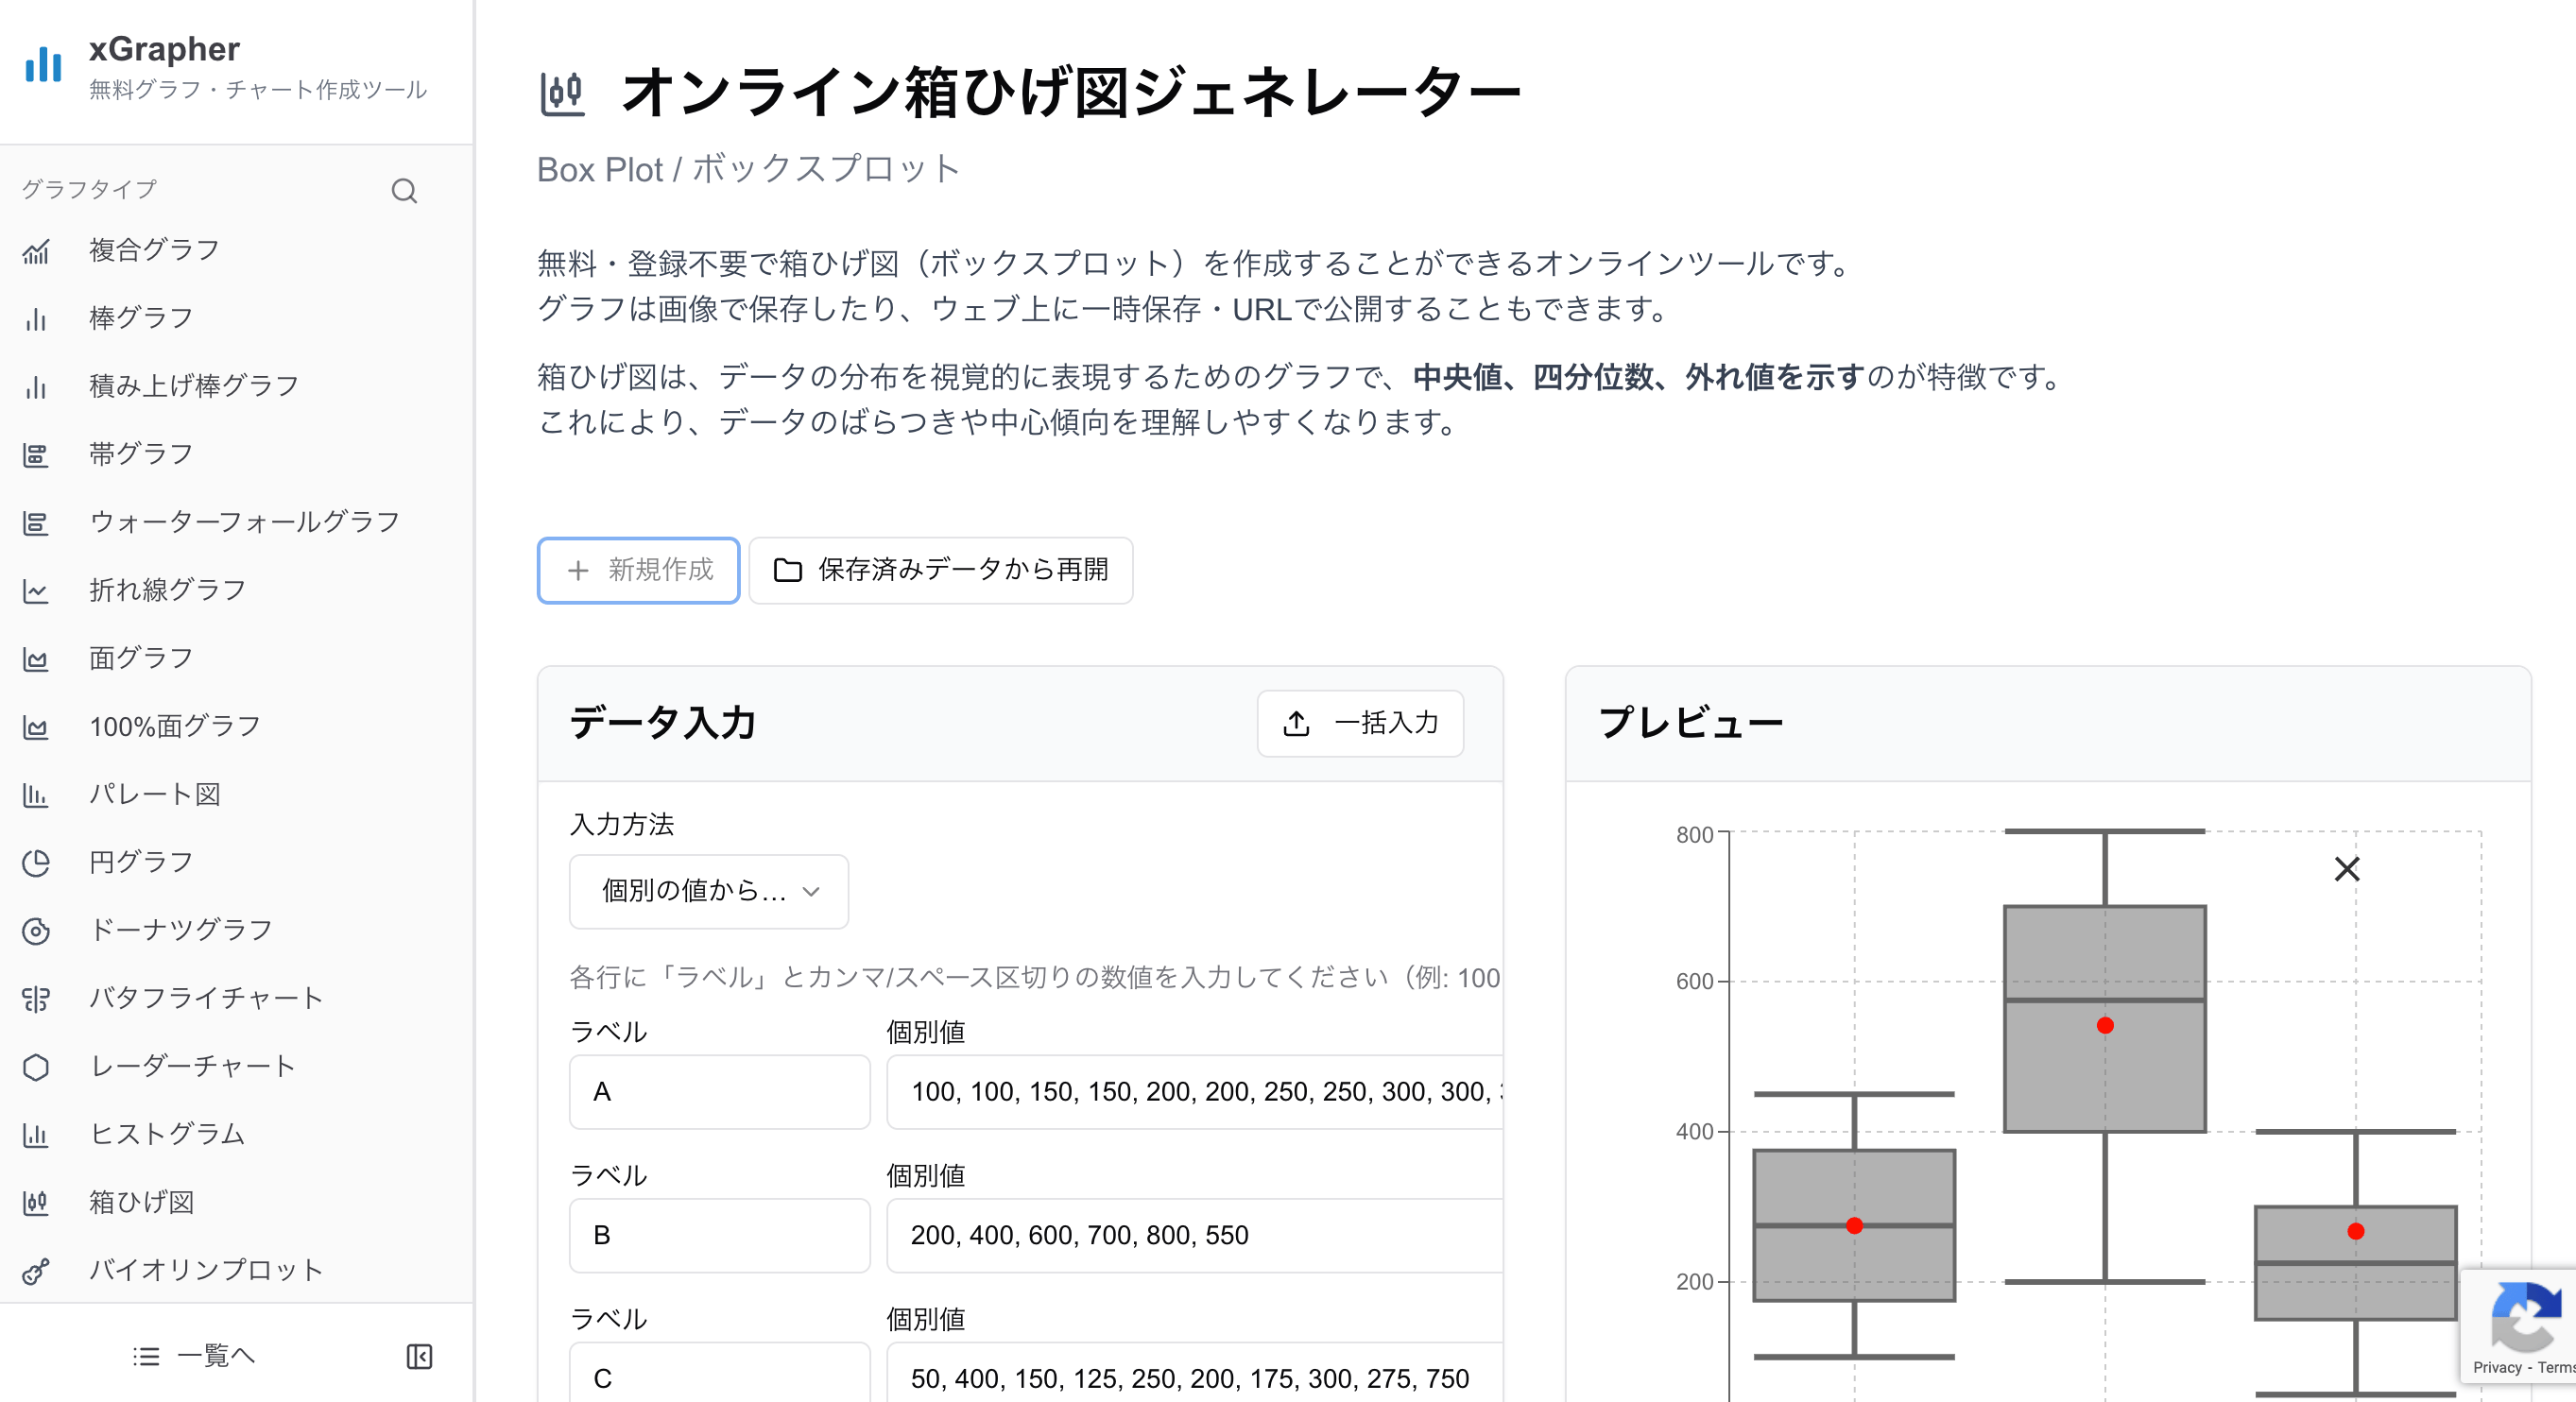Image resolution: width=2576 pixels, height=1402 pixels.
Task: Select the バイオリンプロット icon
Action: click(x=36, y=1271)
